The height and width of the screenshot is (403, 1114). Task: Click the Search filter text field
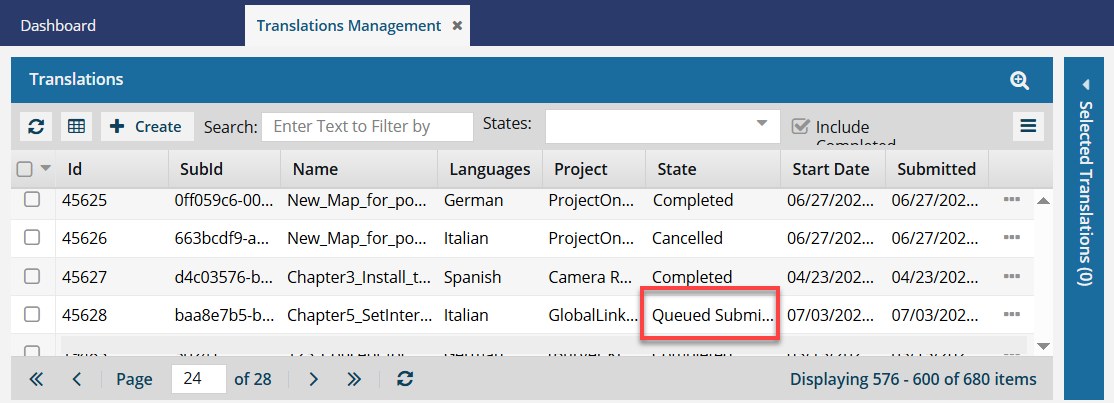pyautogui.click(x=367, y=127)
